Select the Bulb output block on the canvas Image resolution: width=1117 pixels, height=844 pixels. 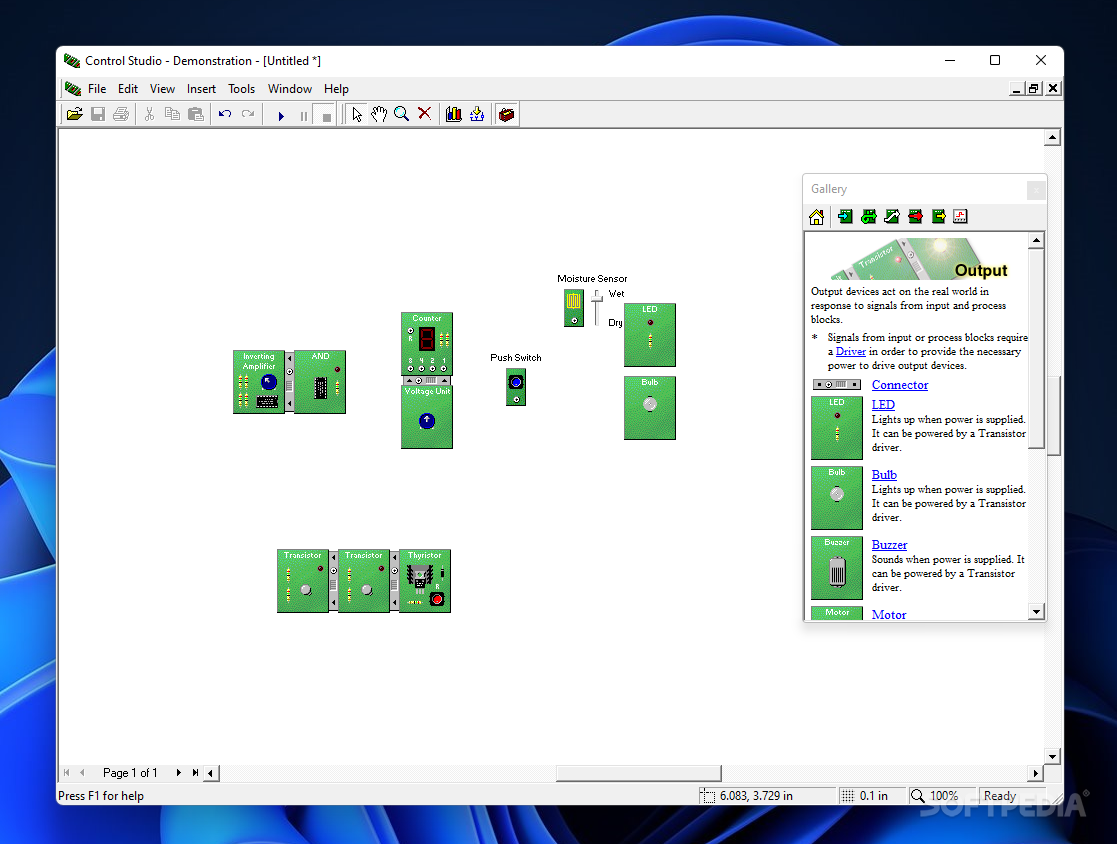[x=650, y=407]
